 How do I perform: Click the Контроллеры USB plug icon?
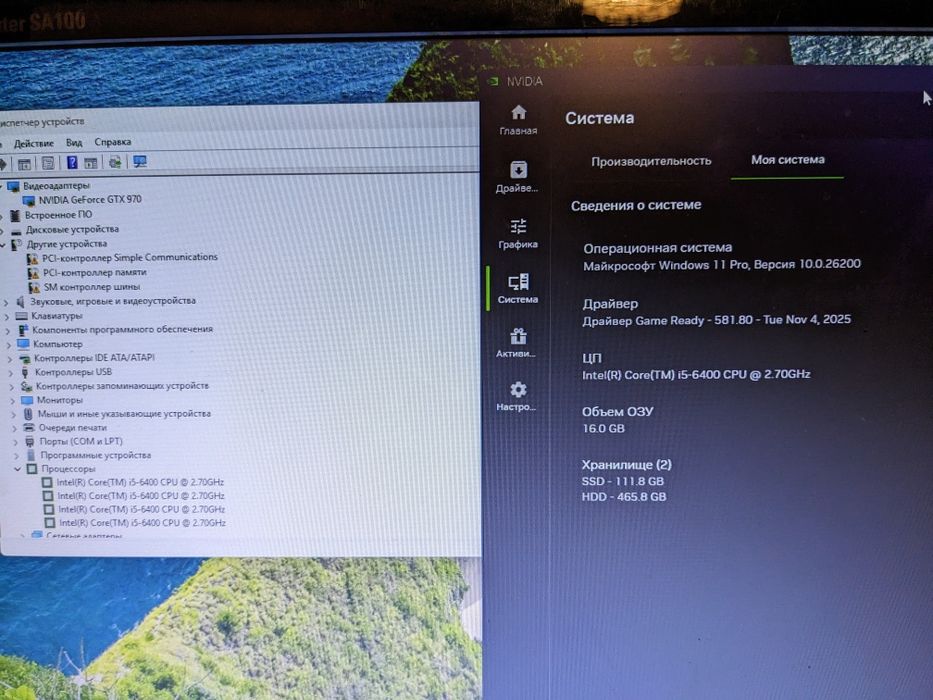point(25,373)
